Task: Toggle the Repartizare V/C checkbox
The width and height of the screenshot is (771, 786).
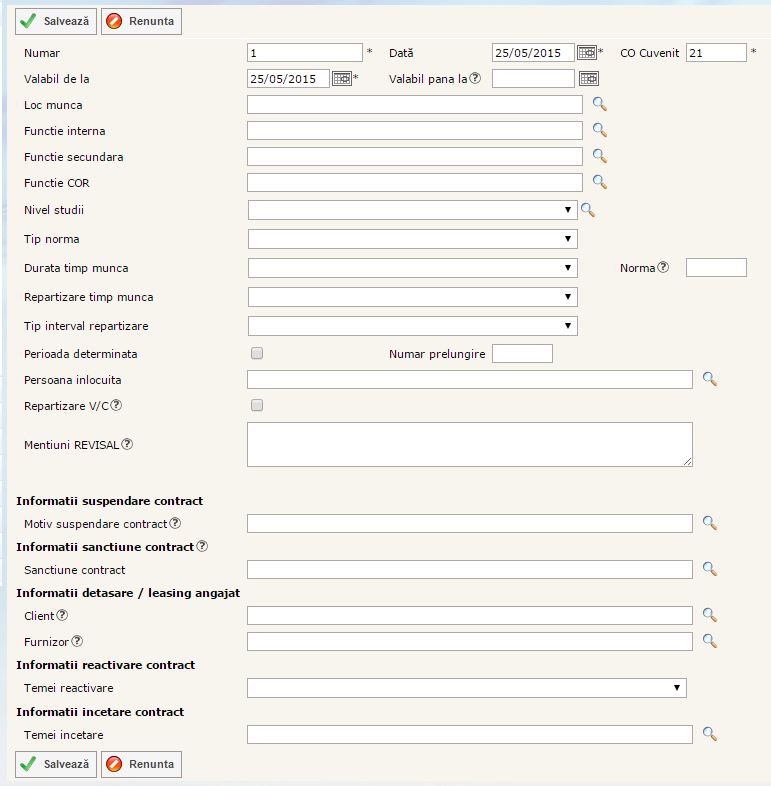Action: 257,405
